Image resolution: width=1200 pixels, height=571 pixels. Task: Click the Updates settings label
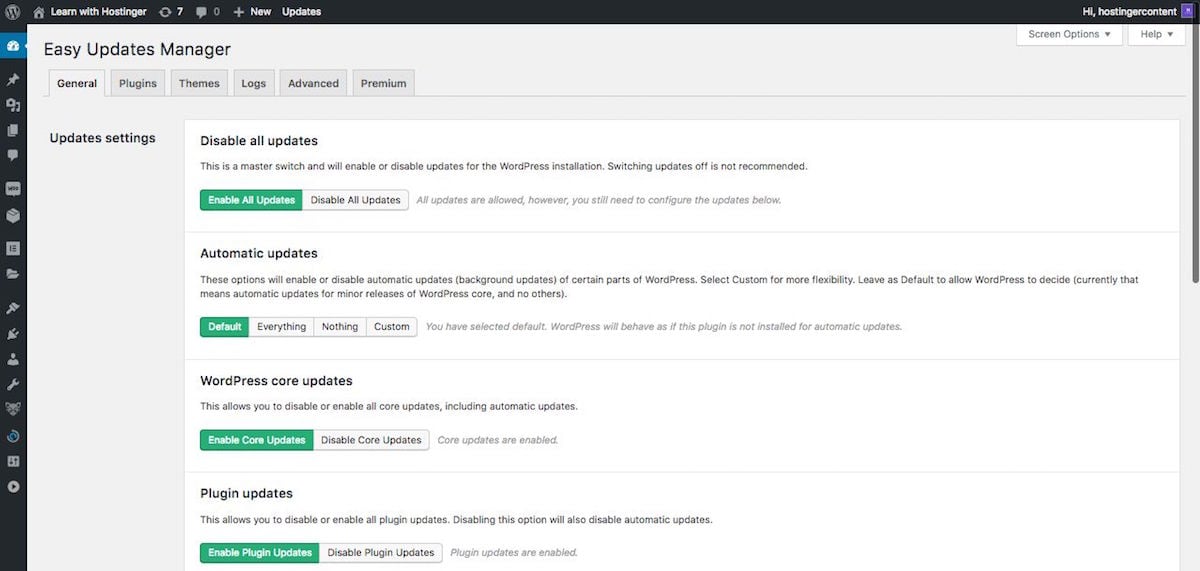point(102,138)
